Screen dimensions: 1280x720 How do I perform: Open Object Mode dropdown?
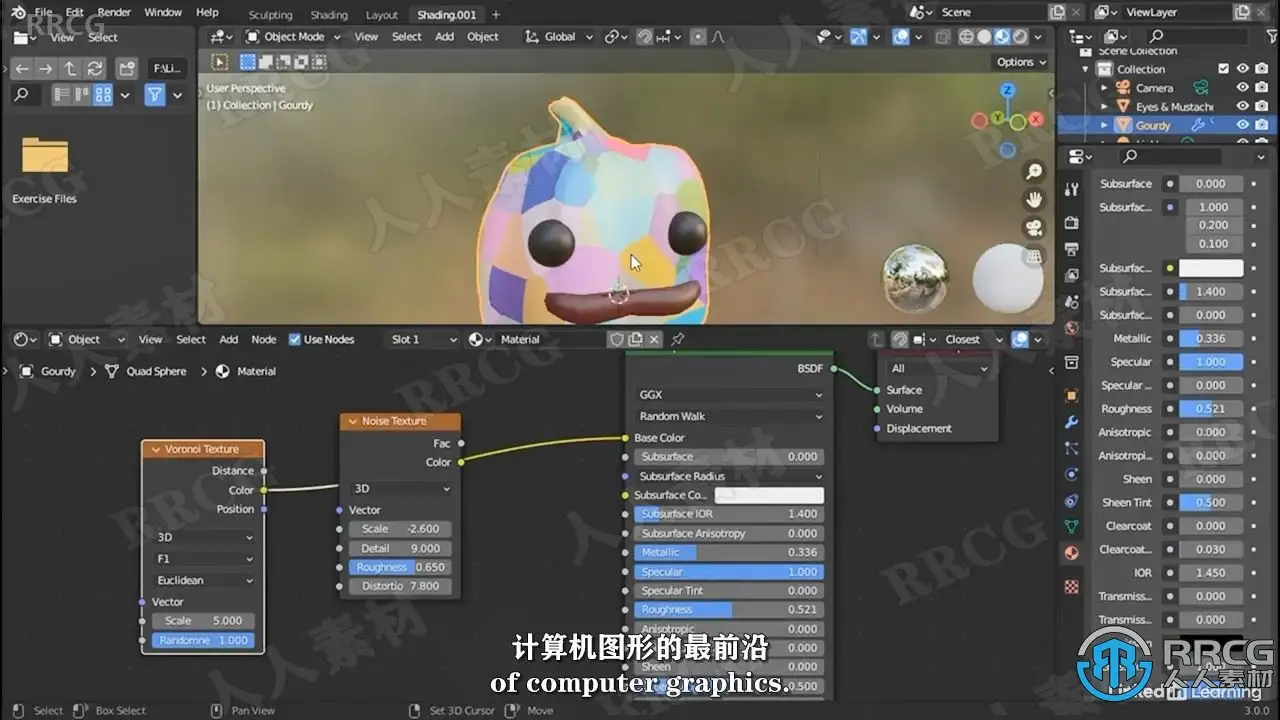coord(293,37)
